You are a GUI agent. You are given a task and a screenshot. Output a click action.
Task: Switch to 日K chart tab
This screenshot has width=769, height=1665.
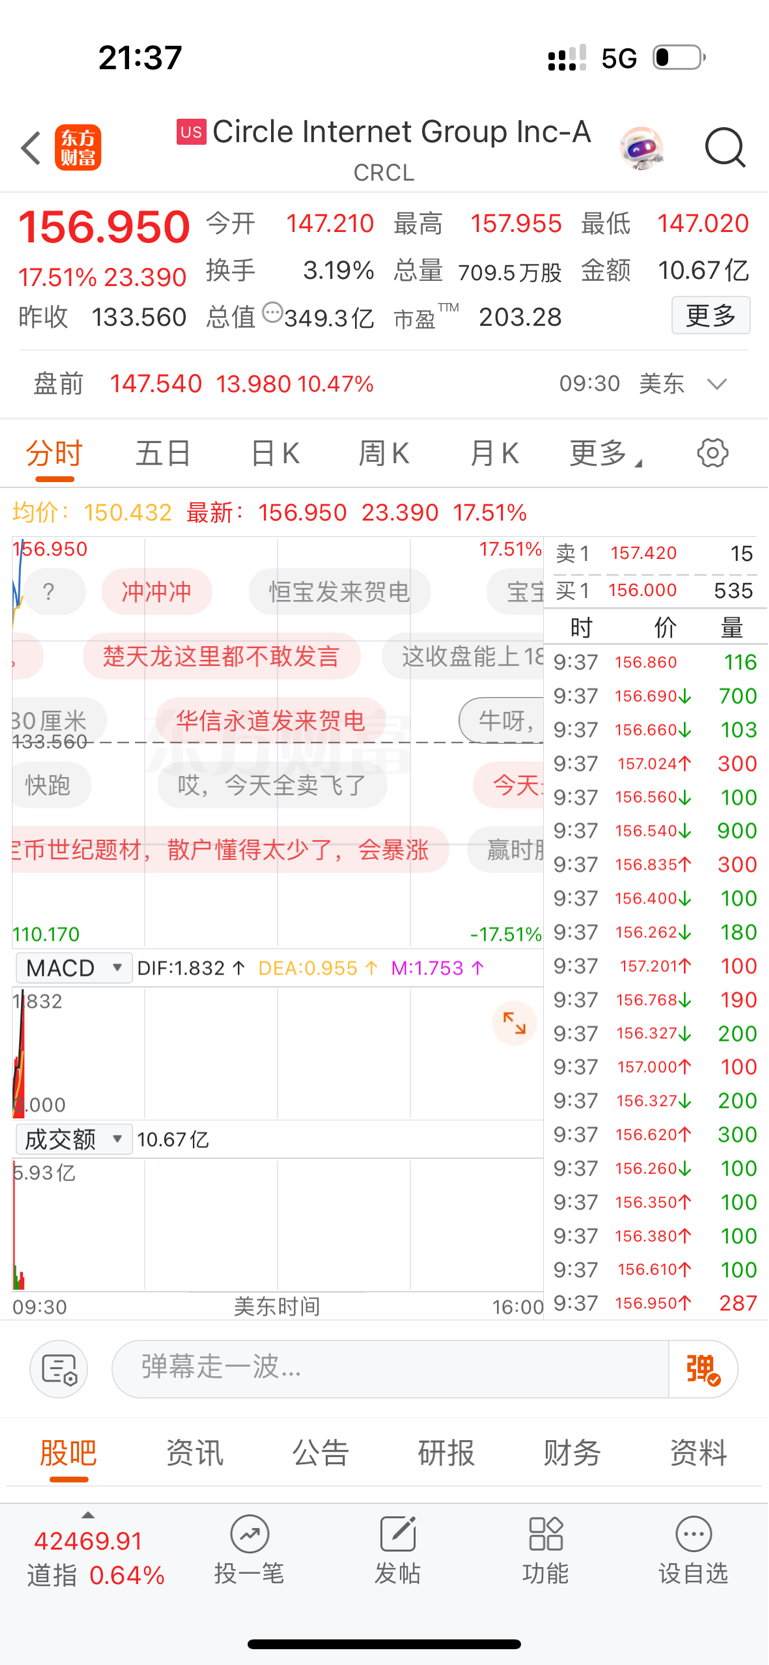[275, 454]
